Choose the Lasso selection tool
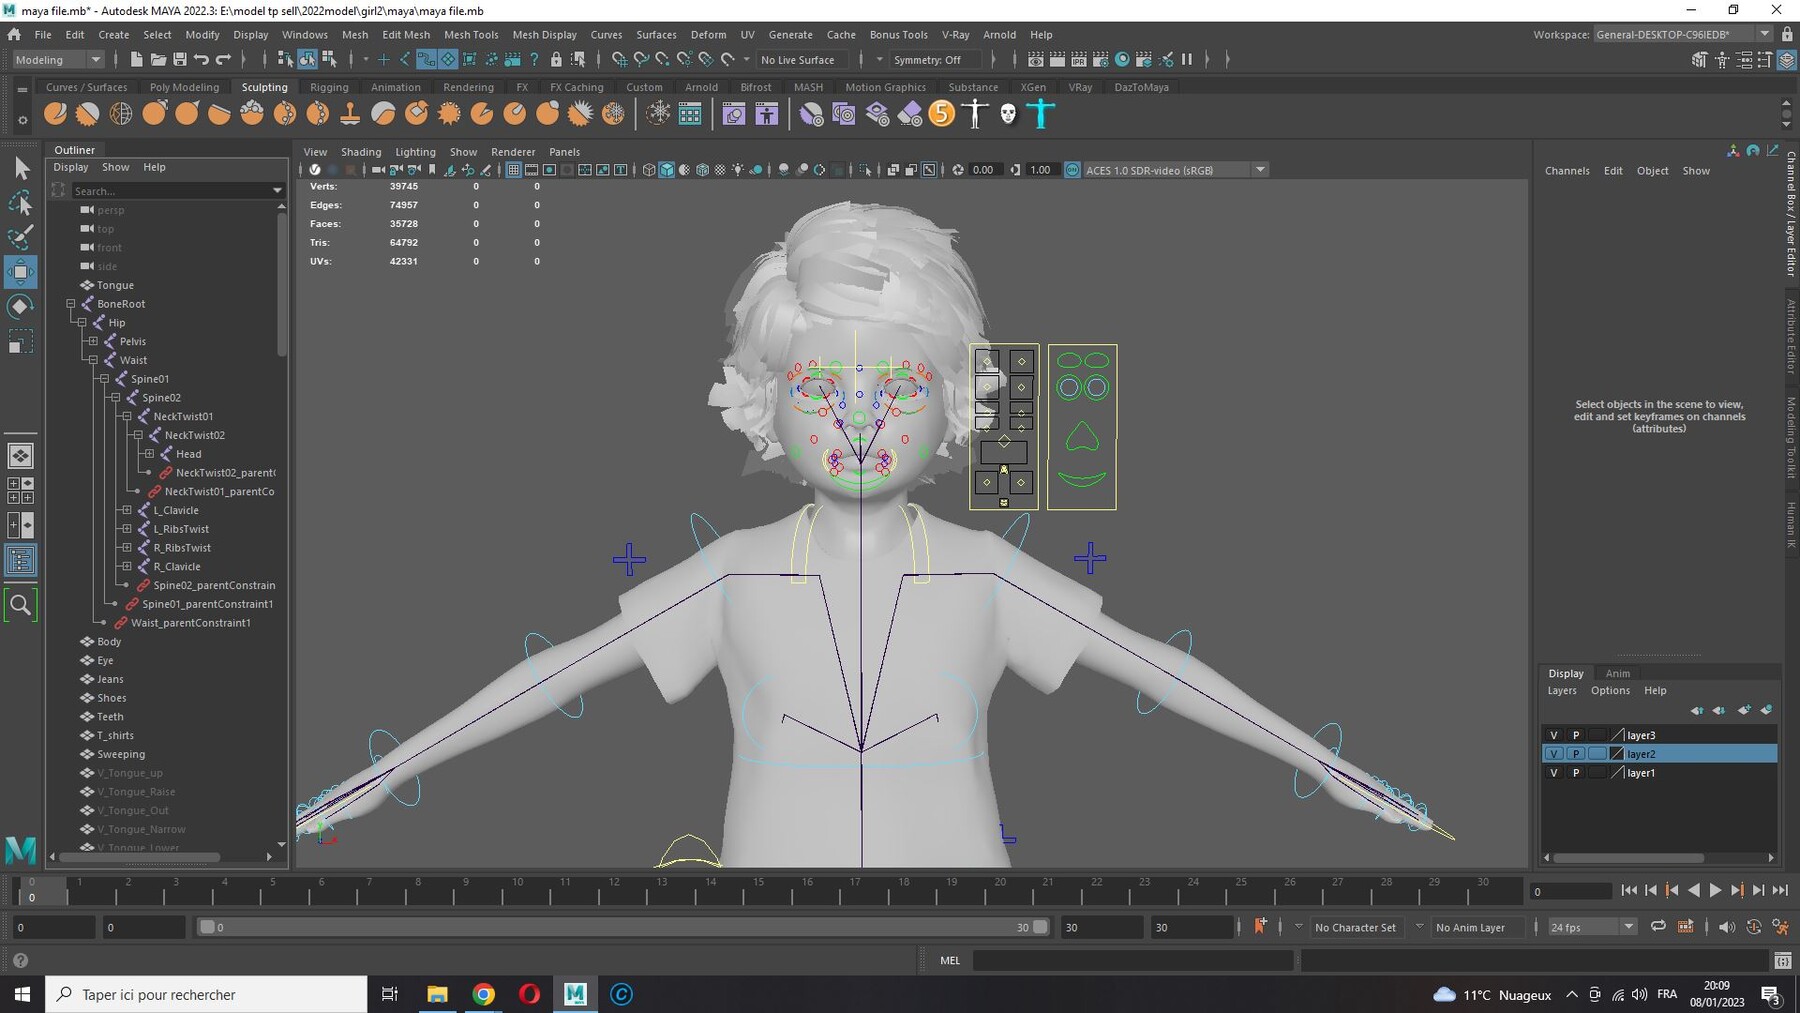Viewport: 1800px width, 1013px height. pos(20,204)
